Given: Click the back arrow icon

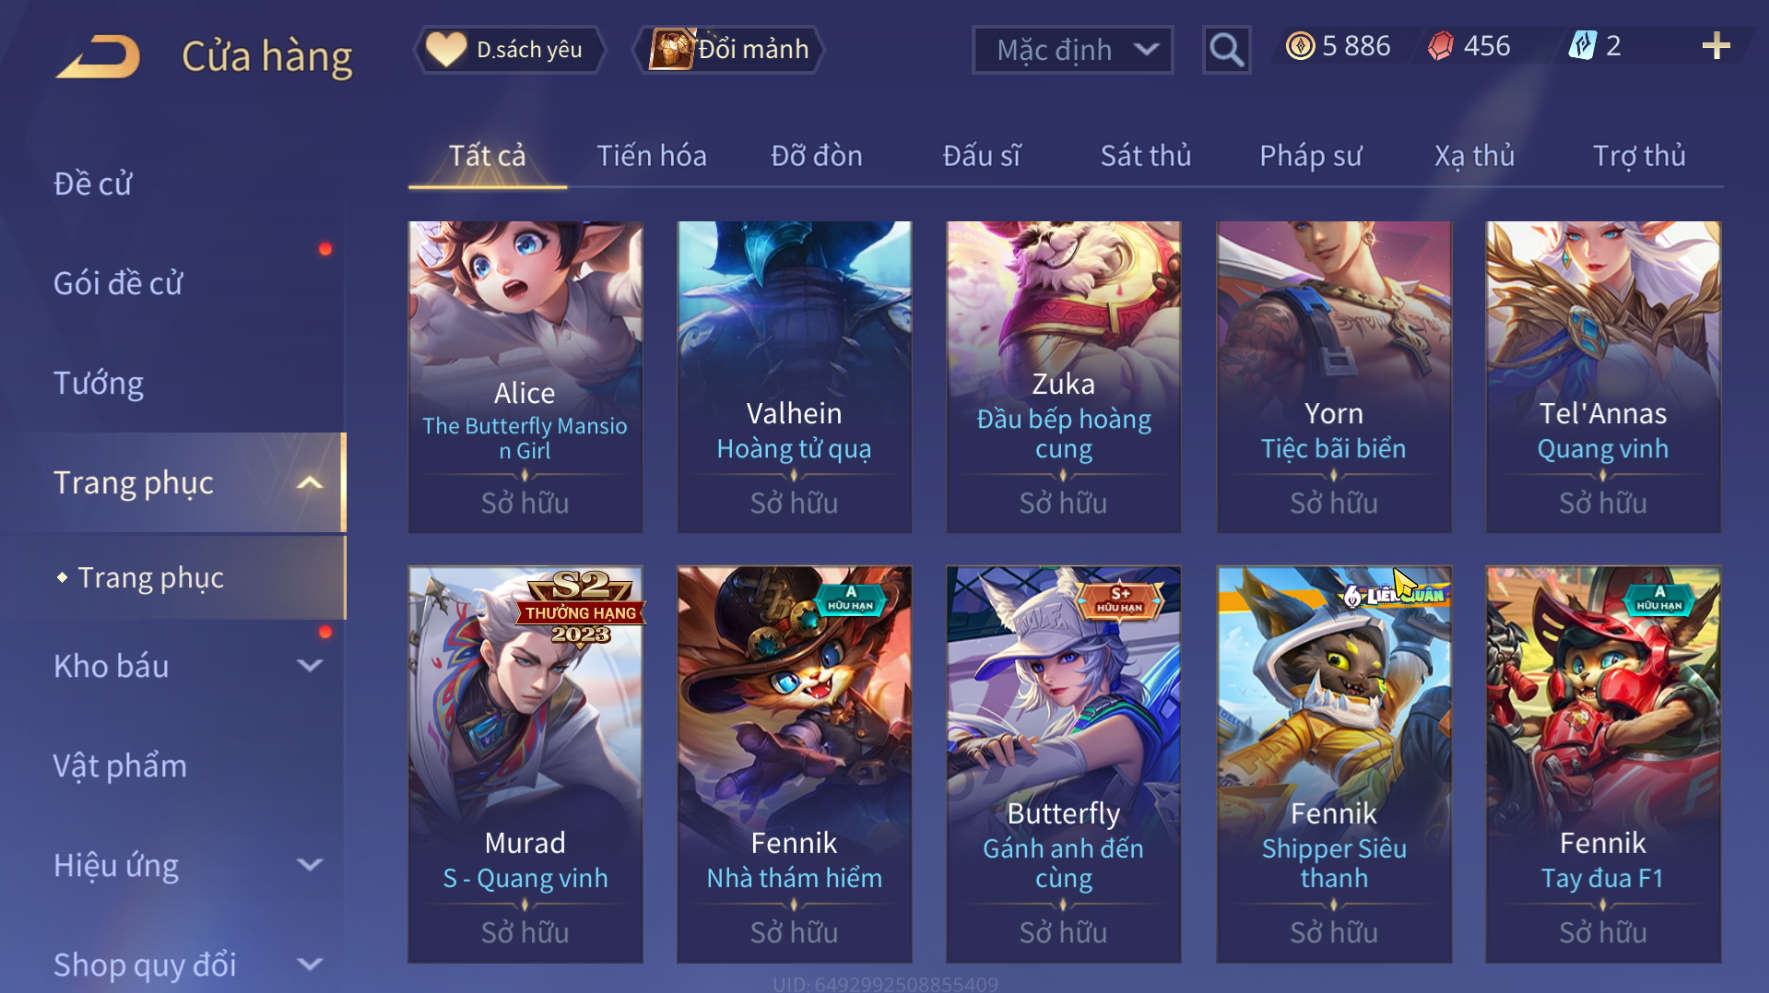Looking at the screenshot, I should pyautogui.click(x=98, y=56).
